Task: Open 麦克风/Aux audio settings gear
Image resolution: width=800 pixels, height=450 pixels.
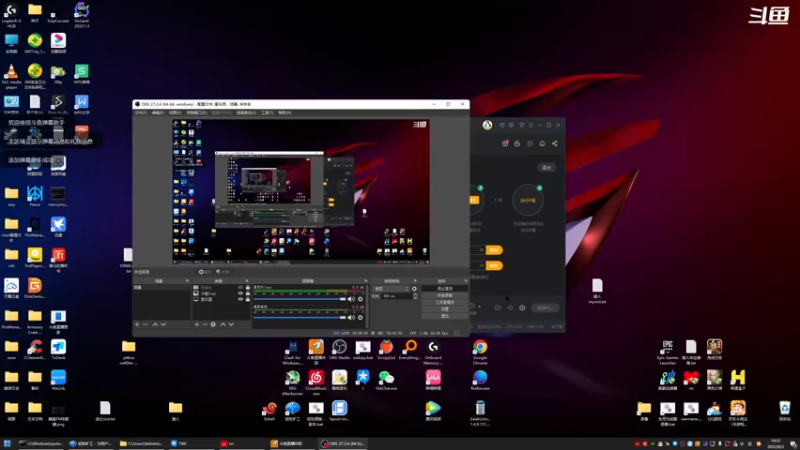Action: pos(360,299)
